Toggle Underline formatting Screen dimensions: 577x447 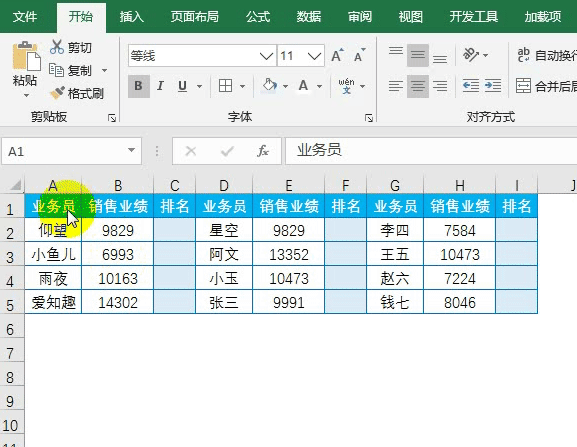click(x=182, y=86)
